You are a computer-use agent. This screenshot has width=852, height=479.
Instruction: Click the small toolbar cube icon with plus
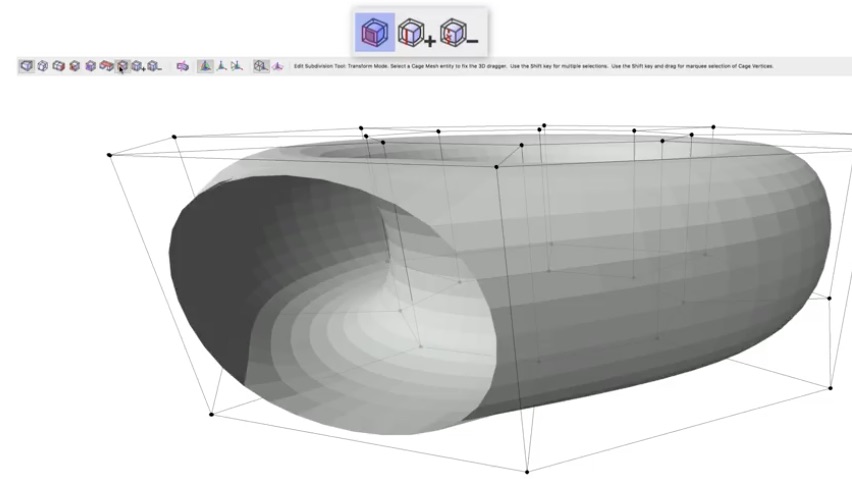[x=138, y=67]
